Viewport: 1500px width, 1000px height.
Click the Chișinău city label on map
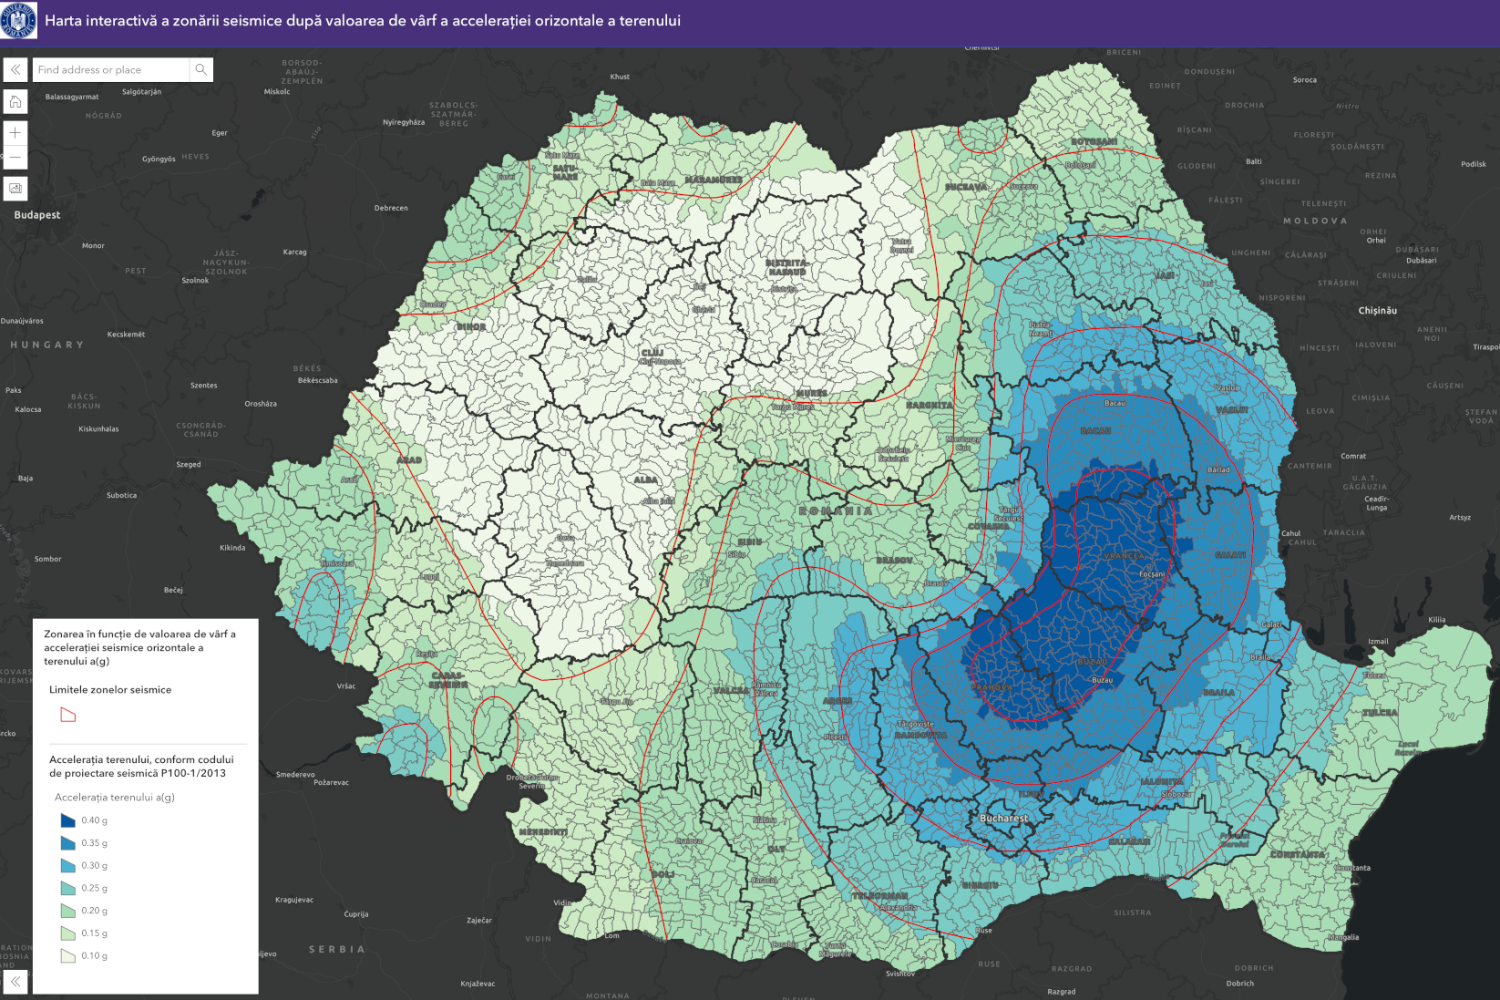(x=1377, y=311)
